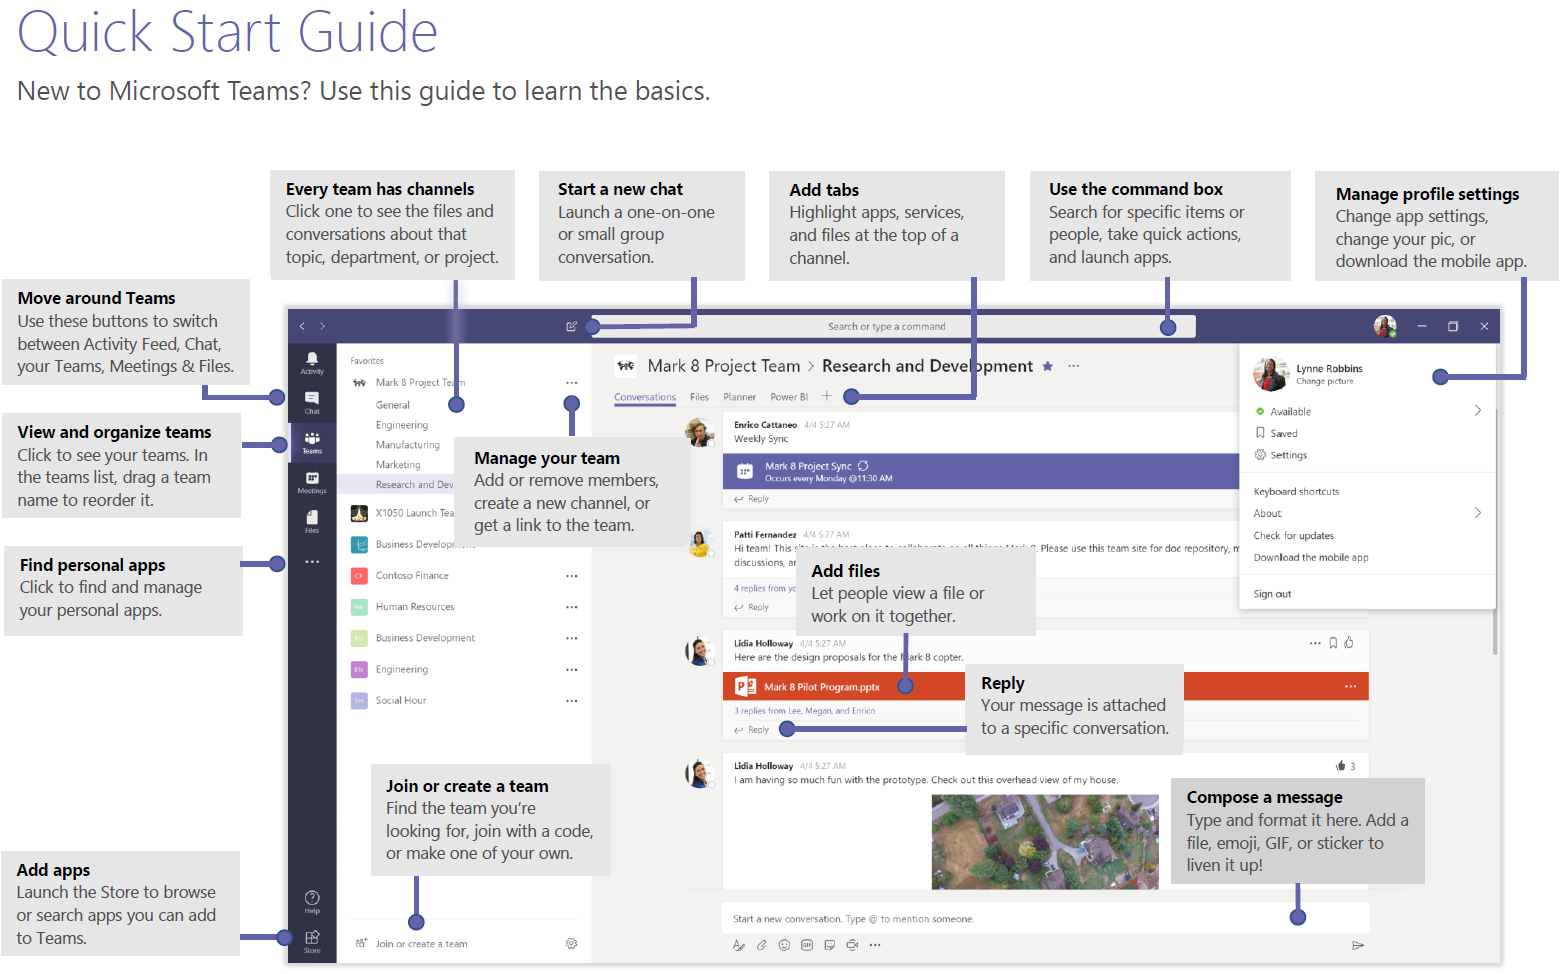Viewport: 1561px width, 974px height.
Task: Go to Meetings in the sidebar
Action: 312,482
